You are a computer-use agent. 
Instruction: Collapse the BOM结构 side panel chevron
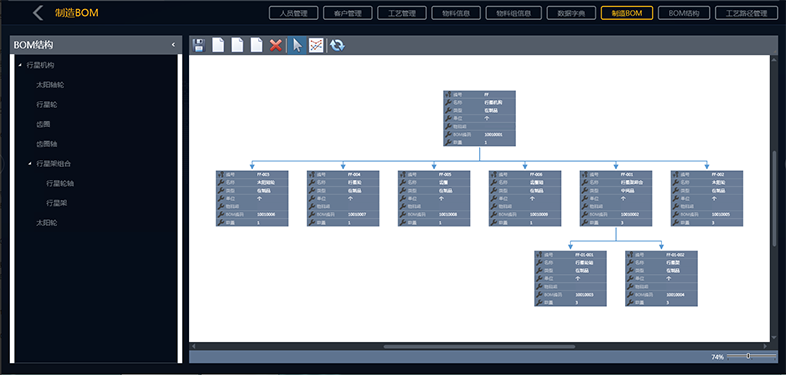click(x=173, y=45)
